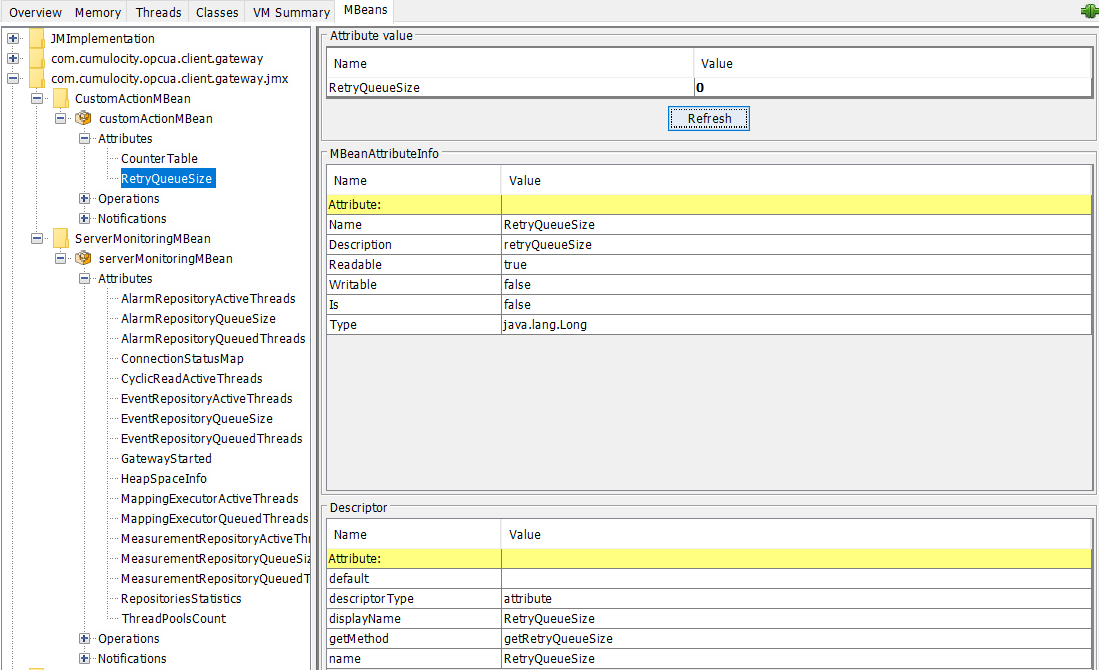The image size is (1099, 670).
Task: Click the customActionMBean bean icon
Action: click(83, 118)
